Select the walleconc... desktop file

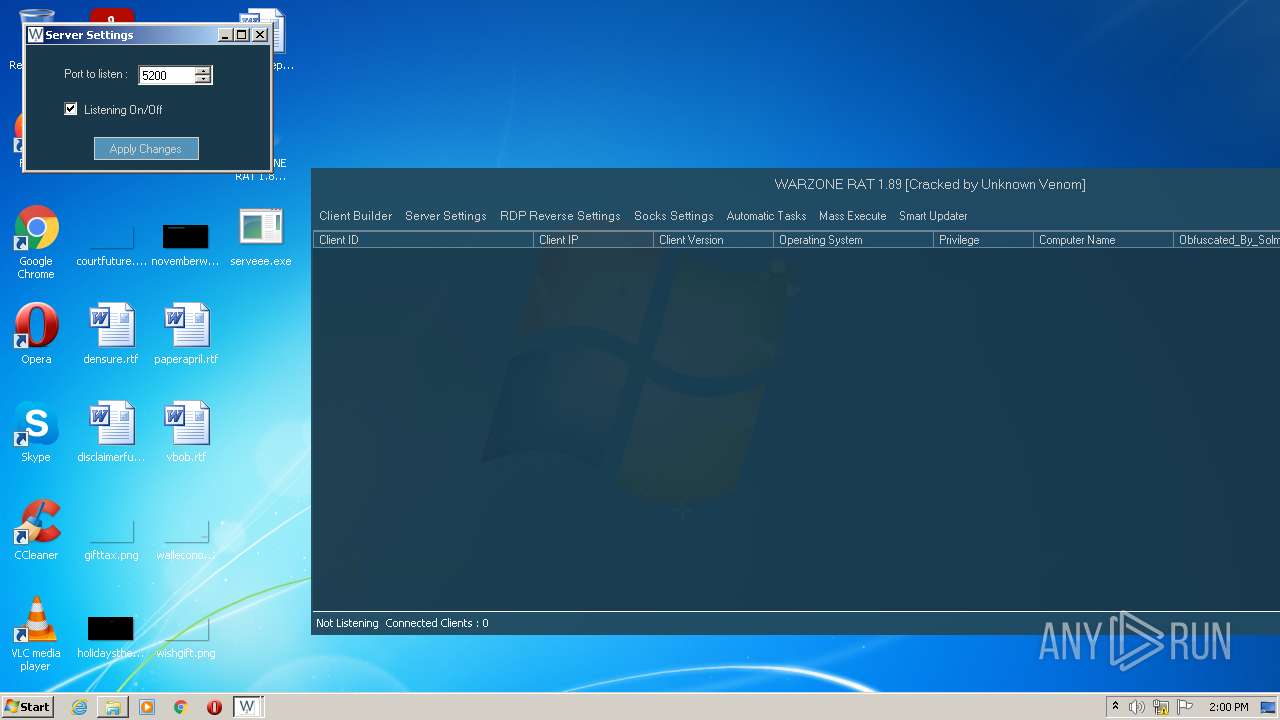(186, 541)
